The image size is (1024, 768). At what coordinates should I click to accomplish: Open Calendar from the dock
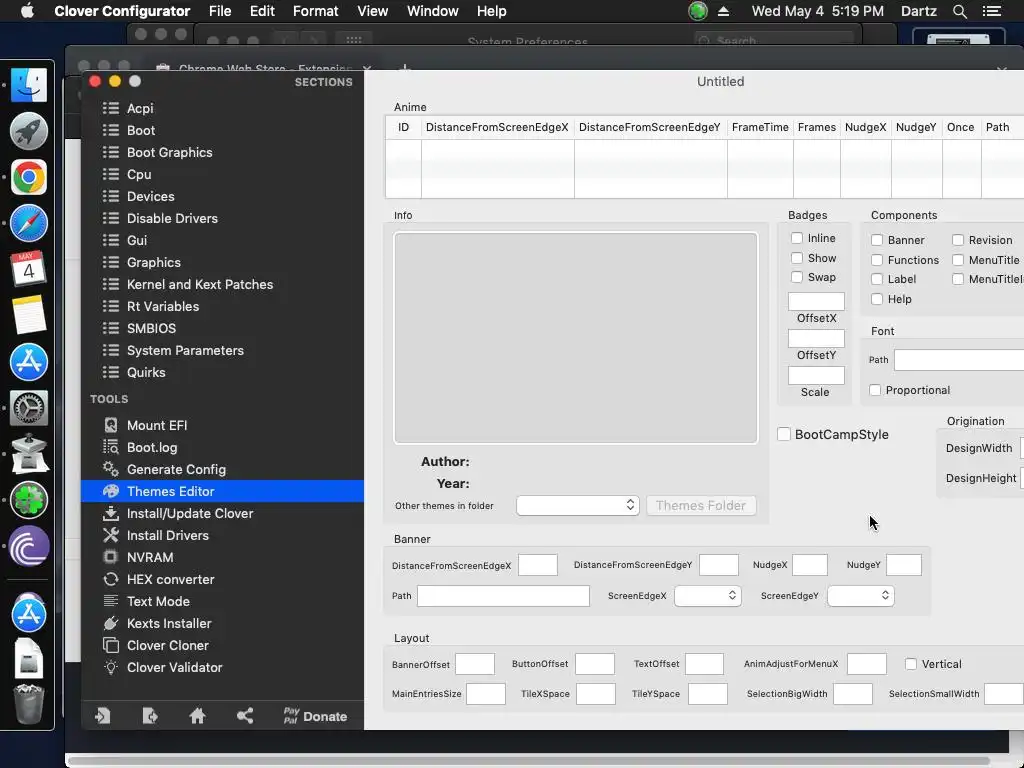tap(29, 269)
